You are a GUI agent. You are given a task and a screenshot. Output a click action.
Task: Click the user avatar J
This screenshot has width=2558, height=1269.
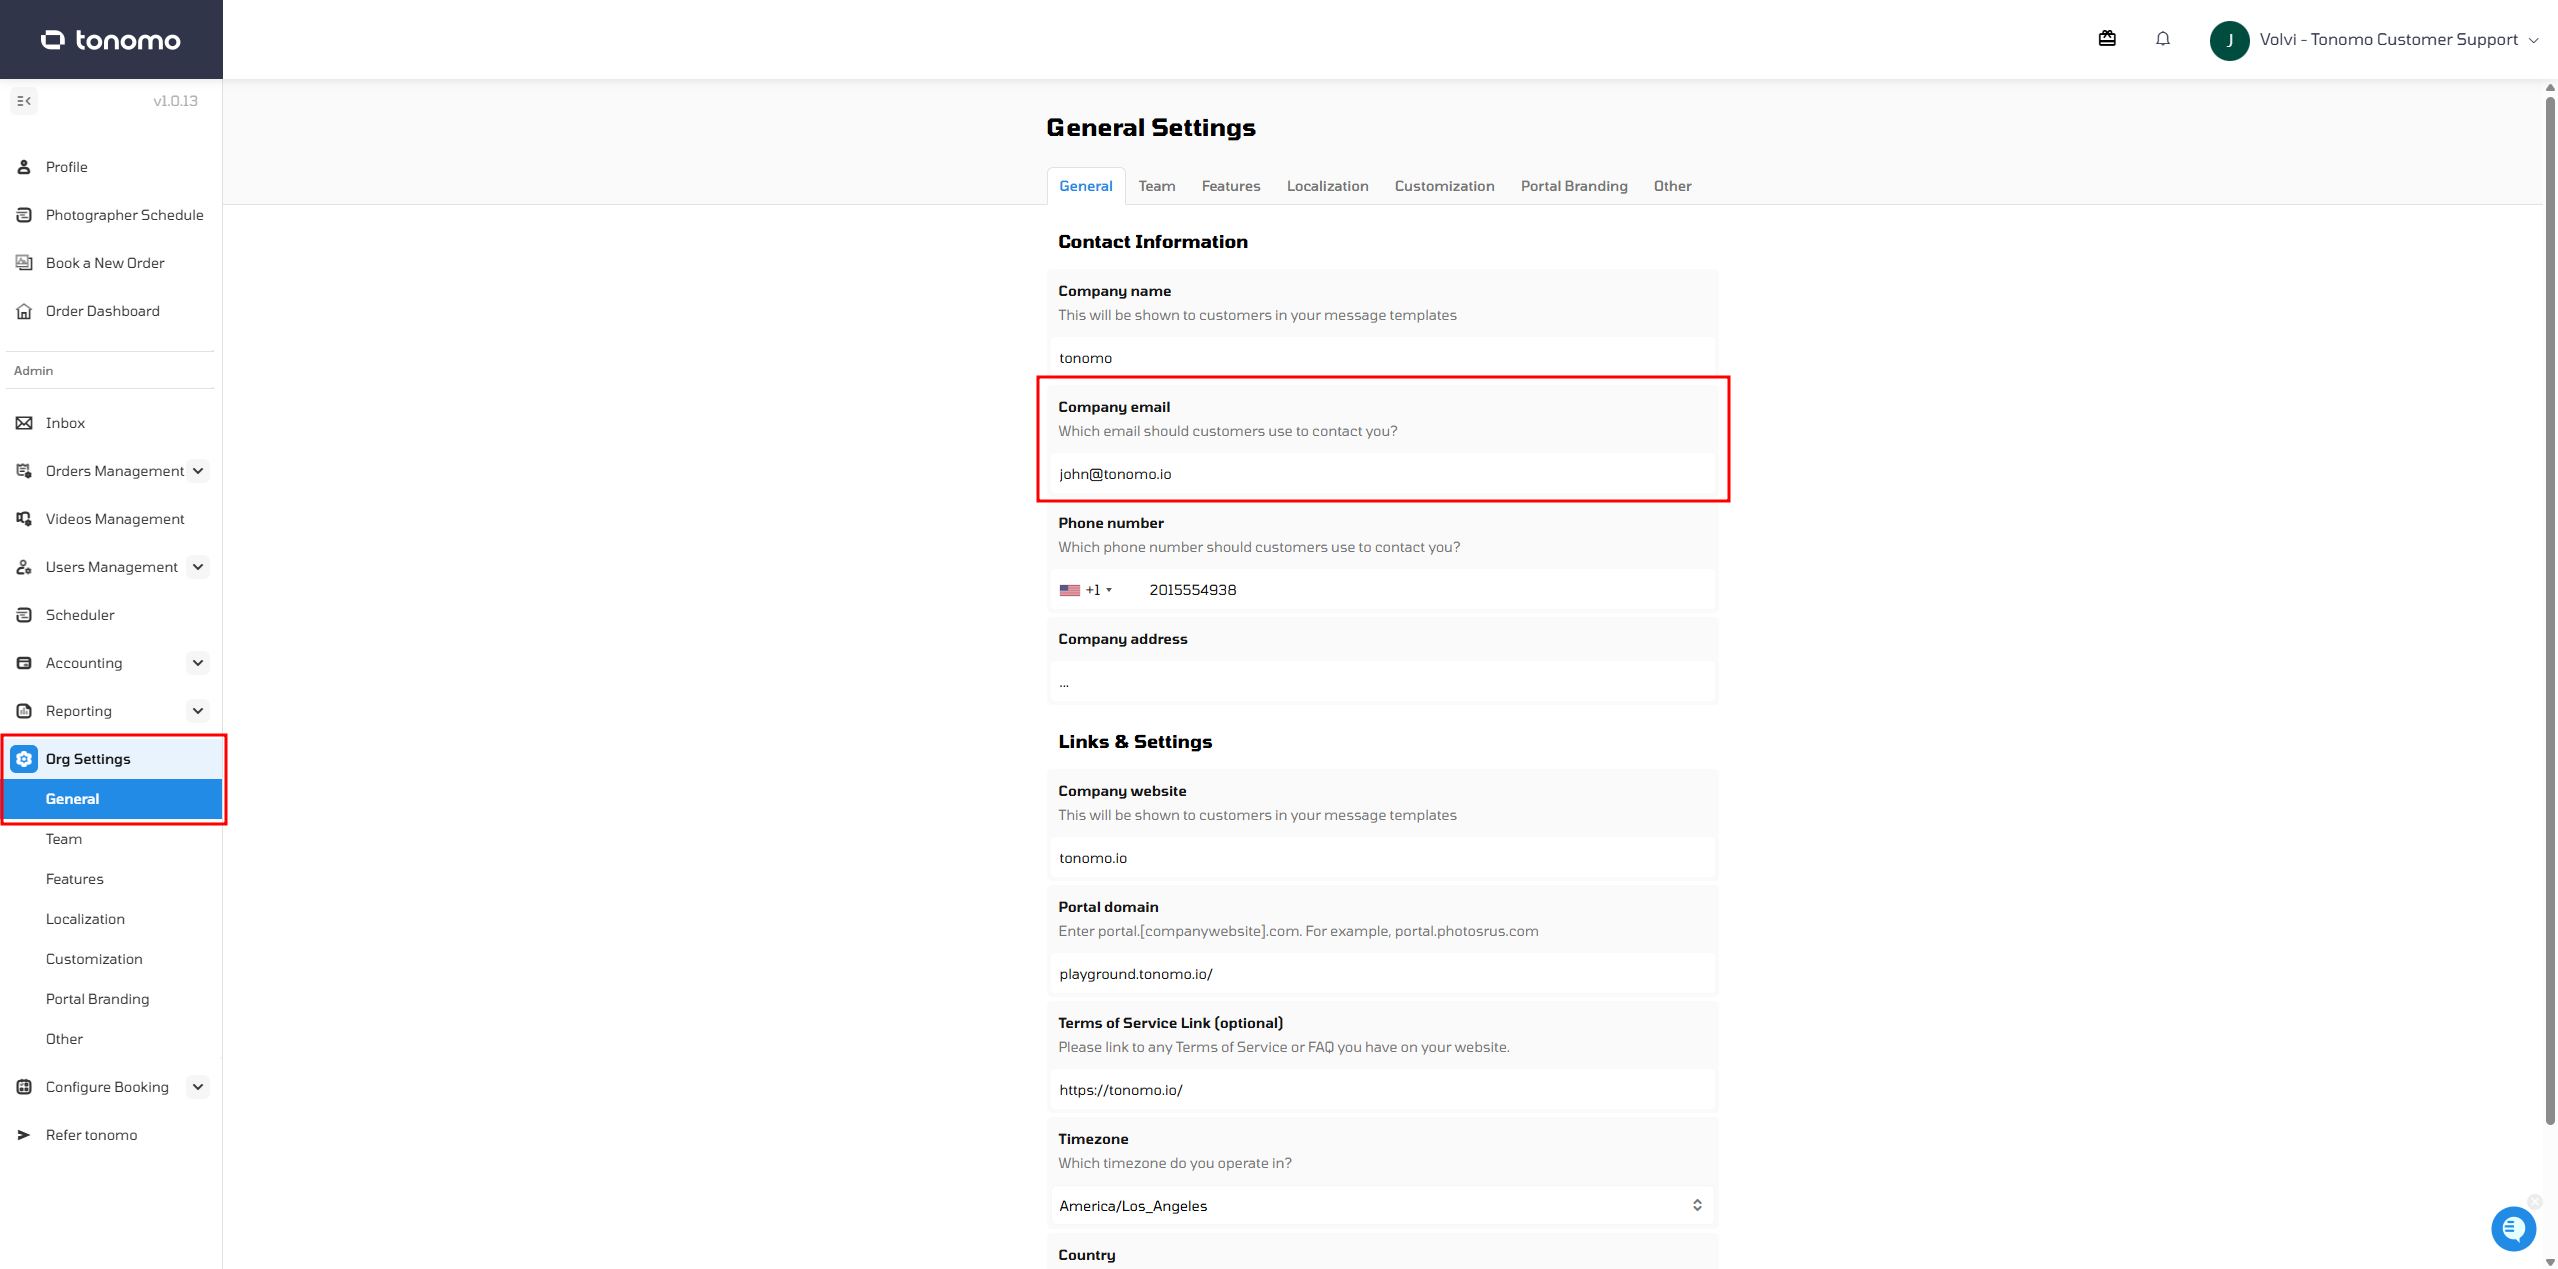tap(2229, 40)
